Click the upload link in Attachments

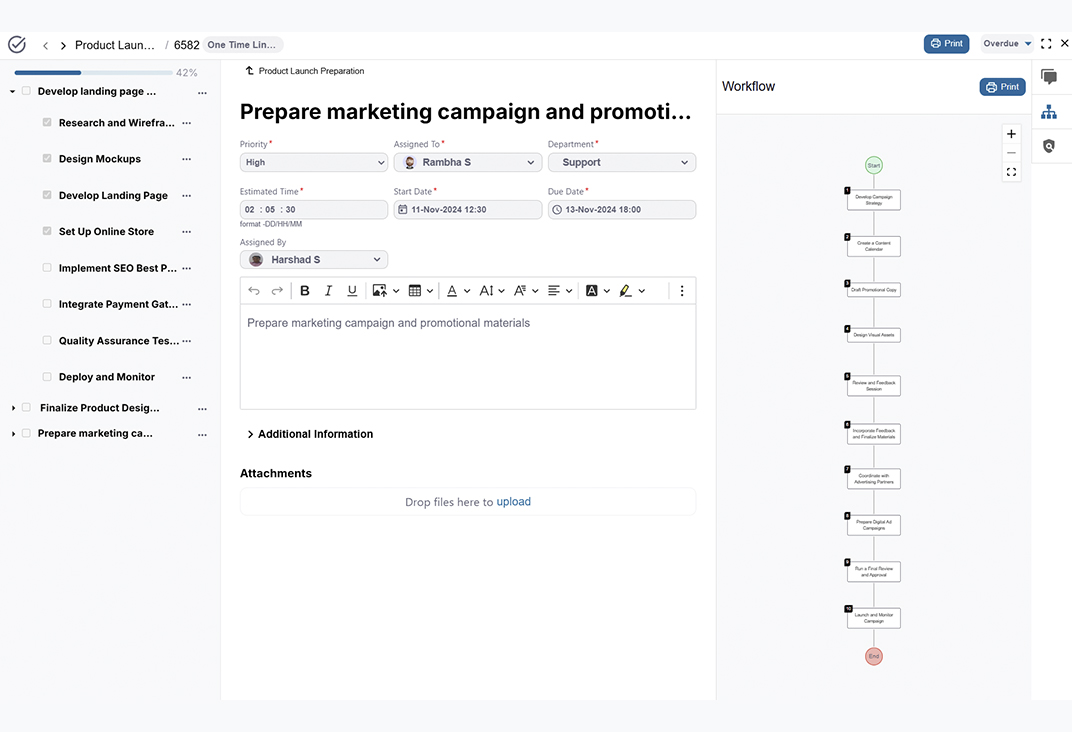(x=513, y=502)
